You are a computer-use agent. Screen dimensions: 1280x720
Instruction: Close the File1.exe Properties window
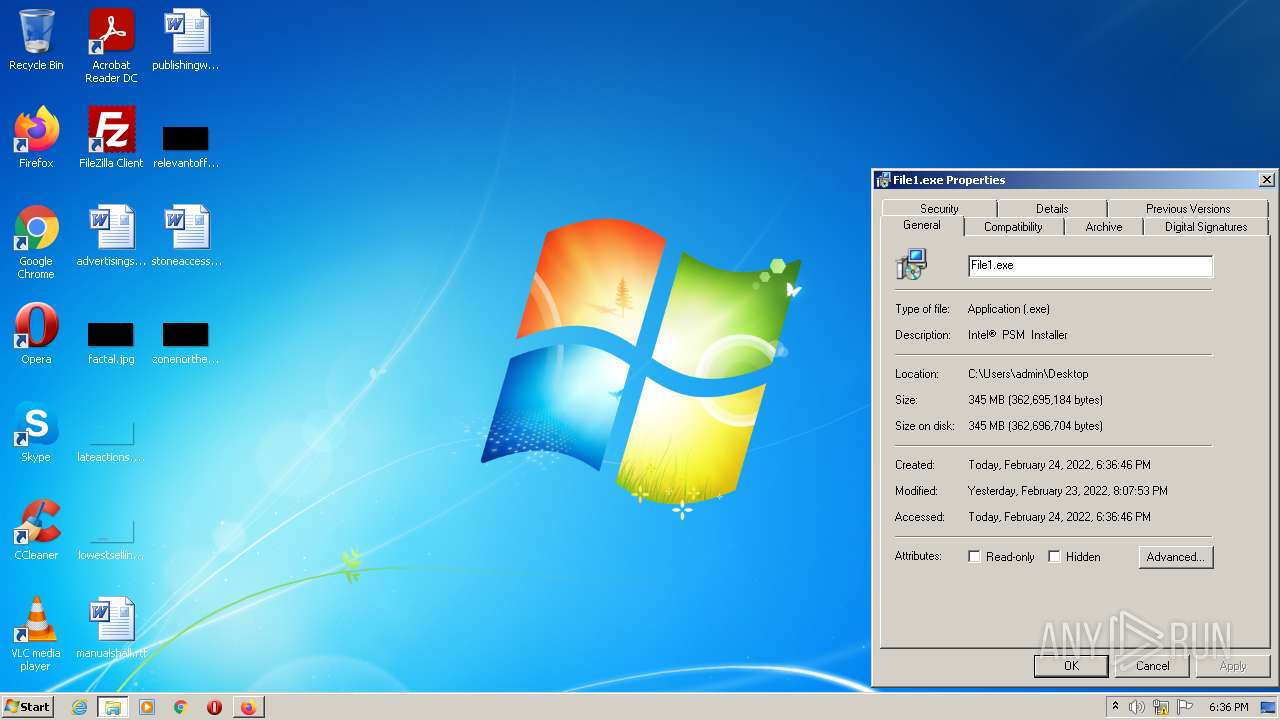1266,180
